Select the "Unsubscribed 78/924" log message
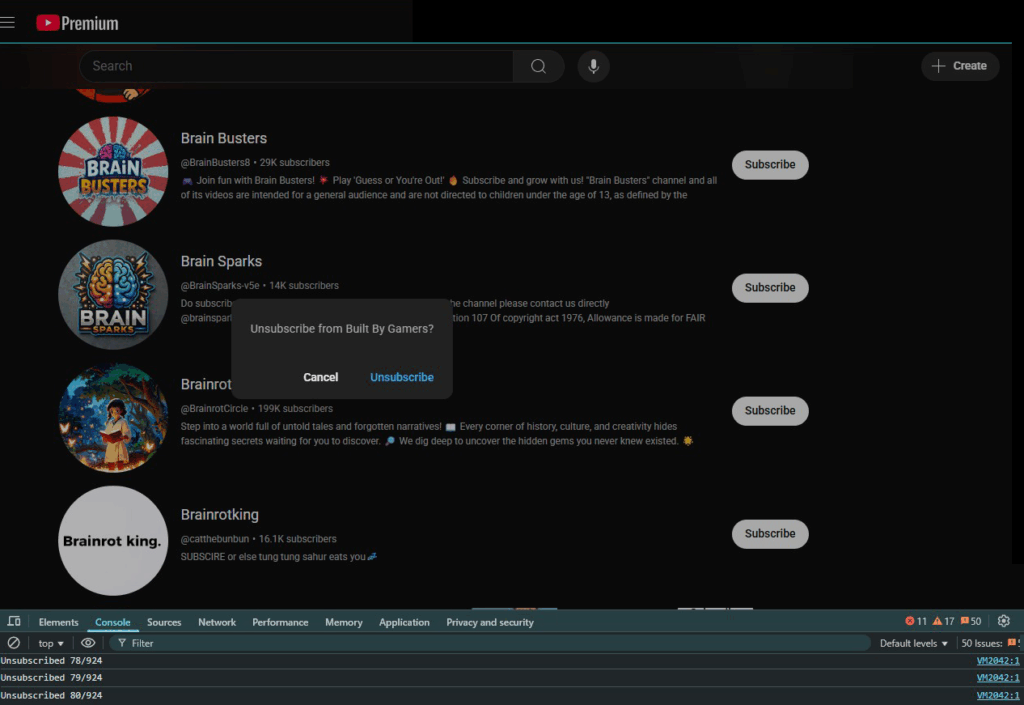Image resolution: width=1024 pixels, height=705 pixels. [x=52, y=661]
